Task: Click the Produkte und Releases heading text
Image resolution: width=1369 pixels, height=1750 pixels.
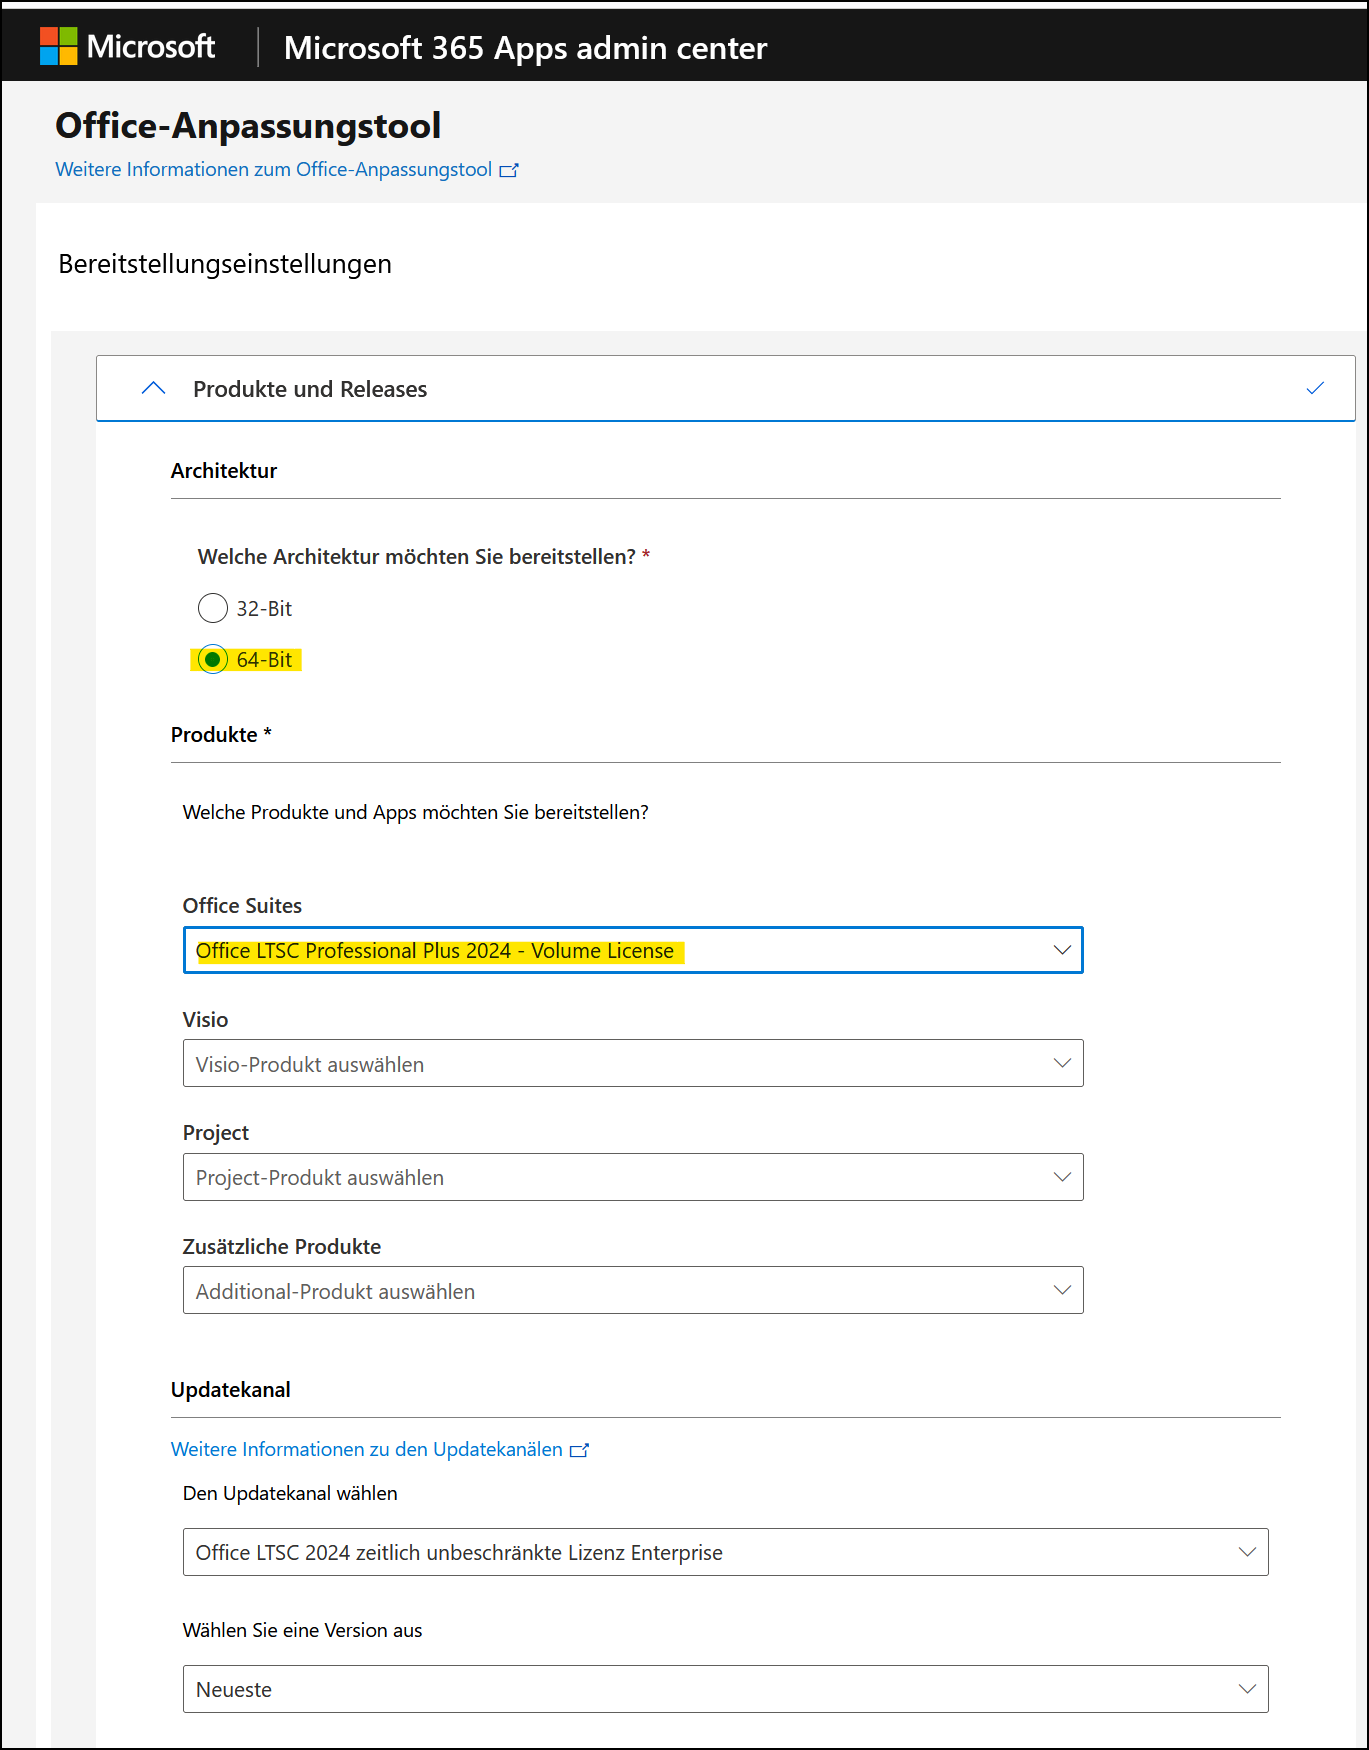Action: tap(310, 389)
